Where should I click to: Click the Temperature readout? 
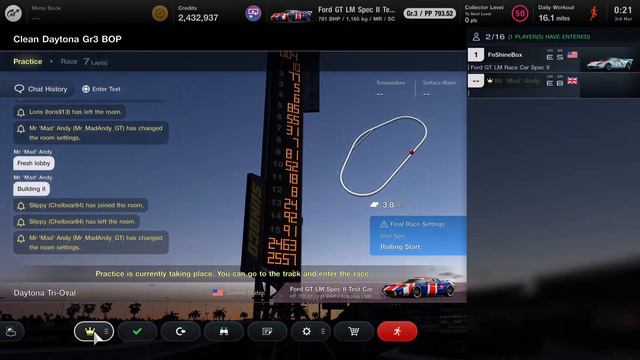391,89
